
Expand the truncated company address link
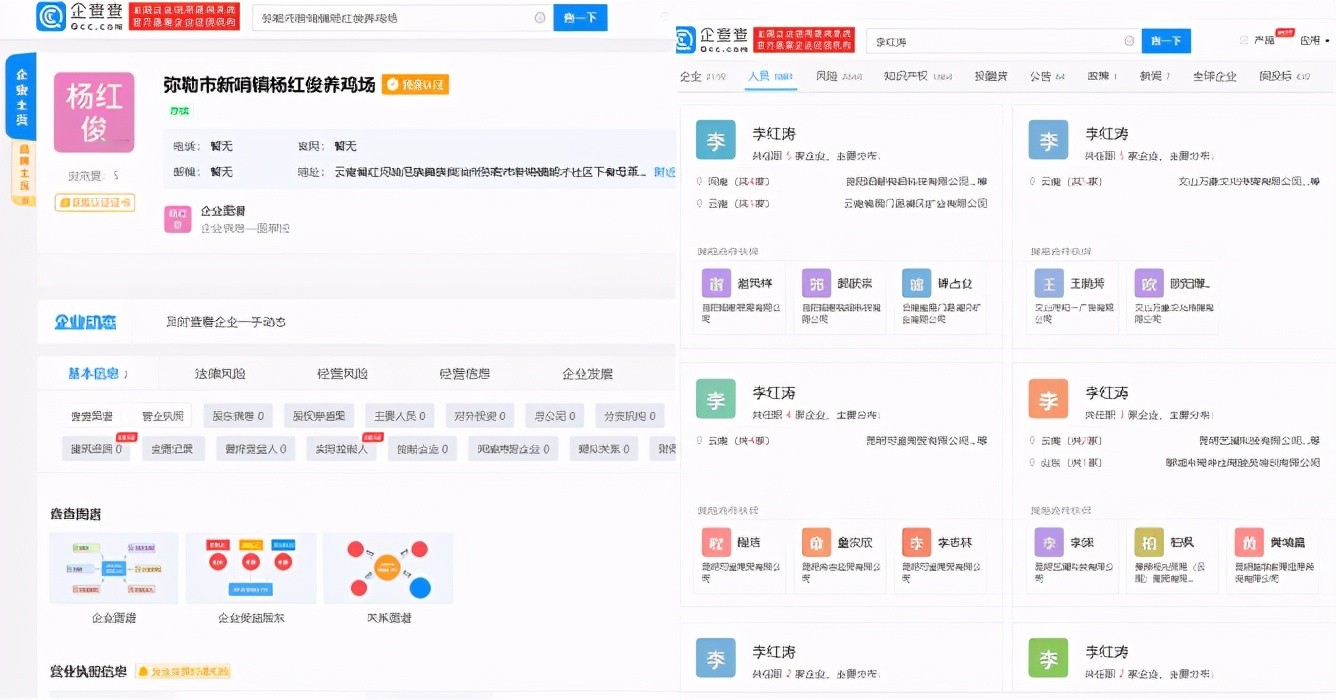[x=664, y=172]
